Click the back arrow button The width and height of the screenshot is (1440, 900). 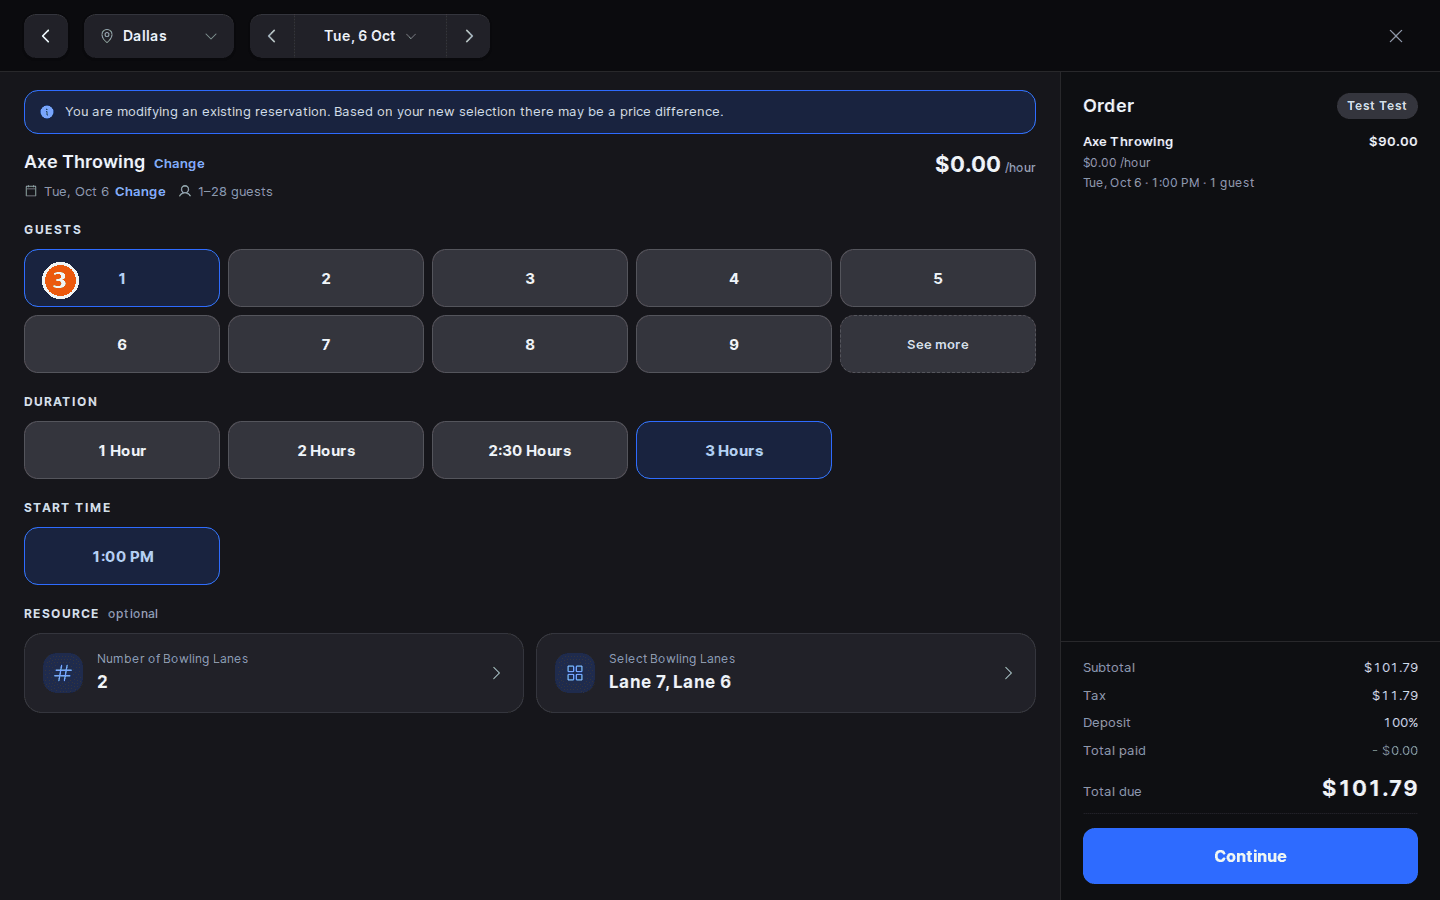46,36
